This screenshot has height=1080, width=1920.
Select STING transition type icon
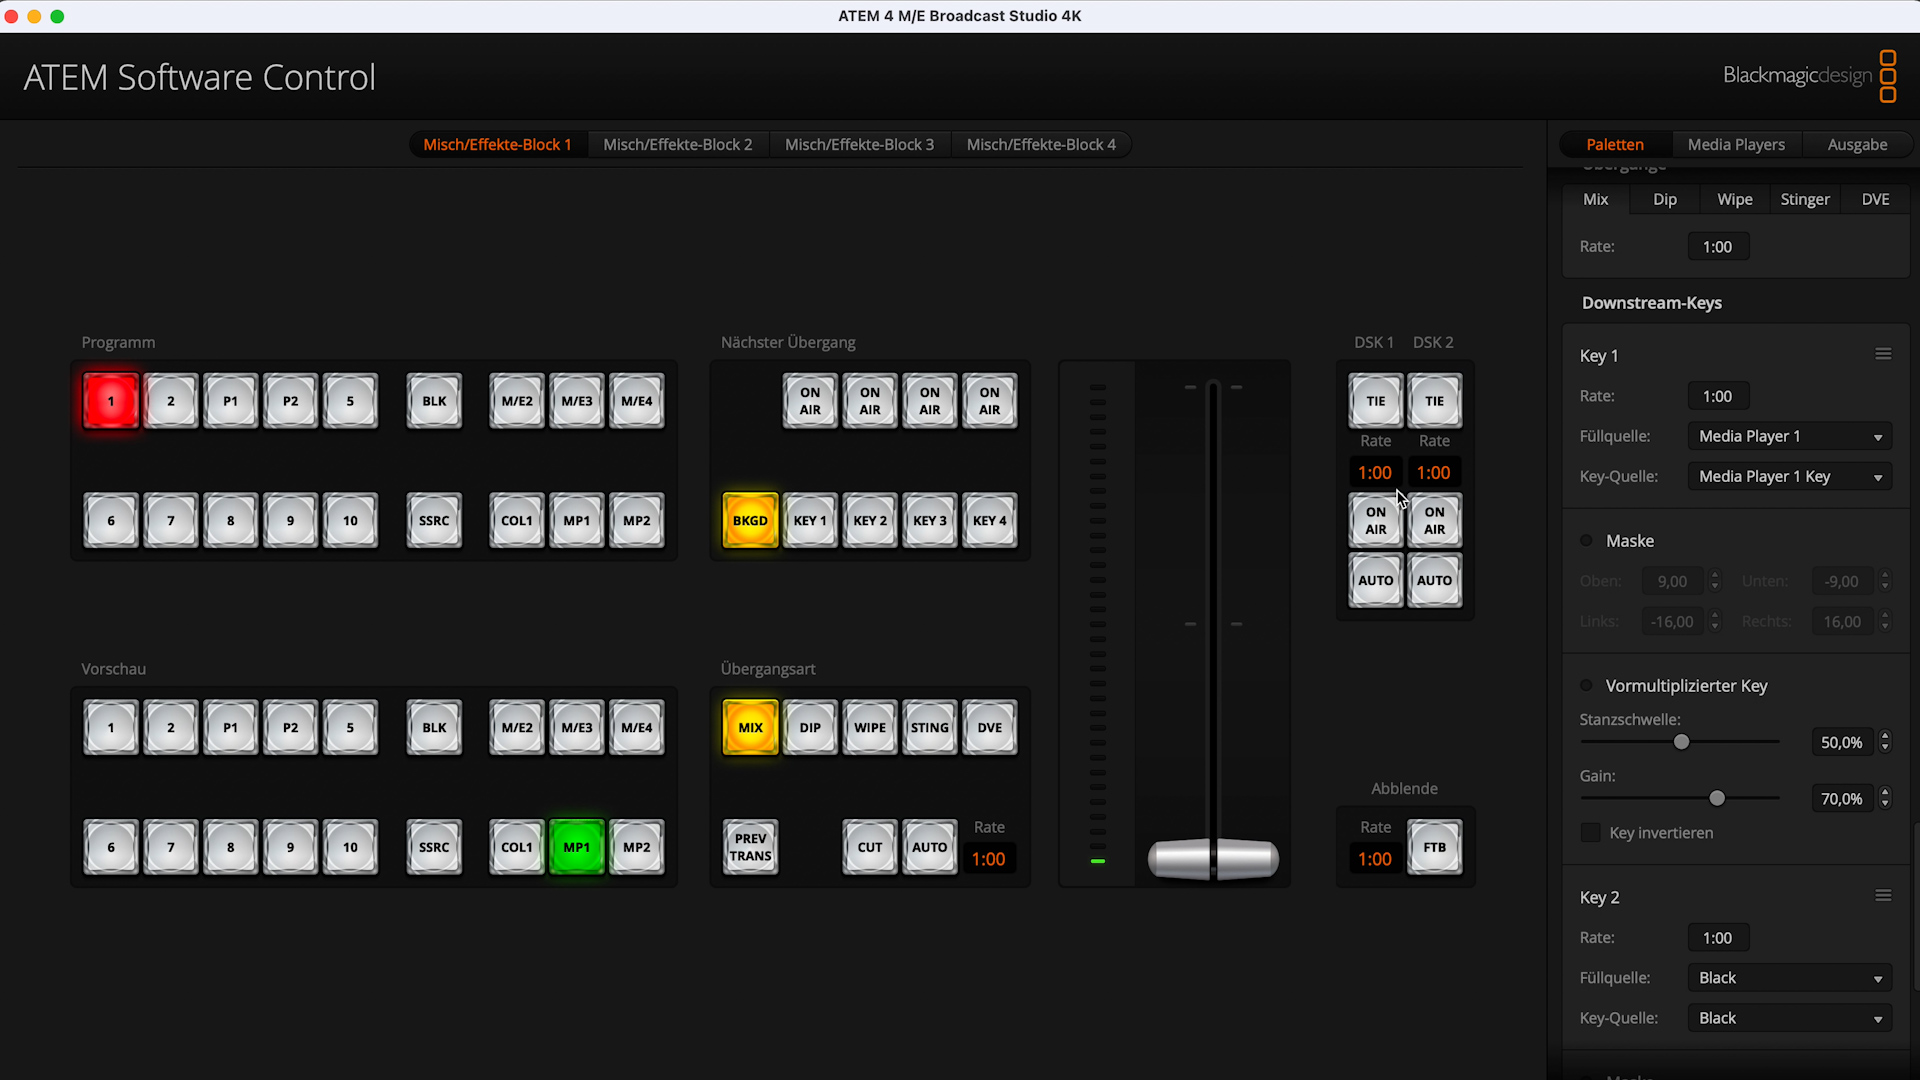930,728
